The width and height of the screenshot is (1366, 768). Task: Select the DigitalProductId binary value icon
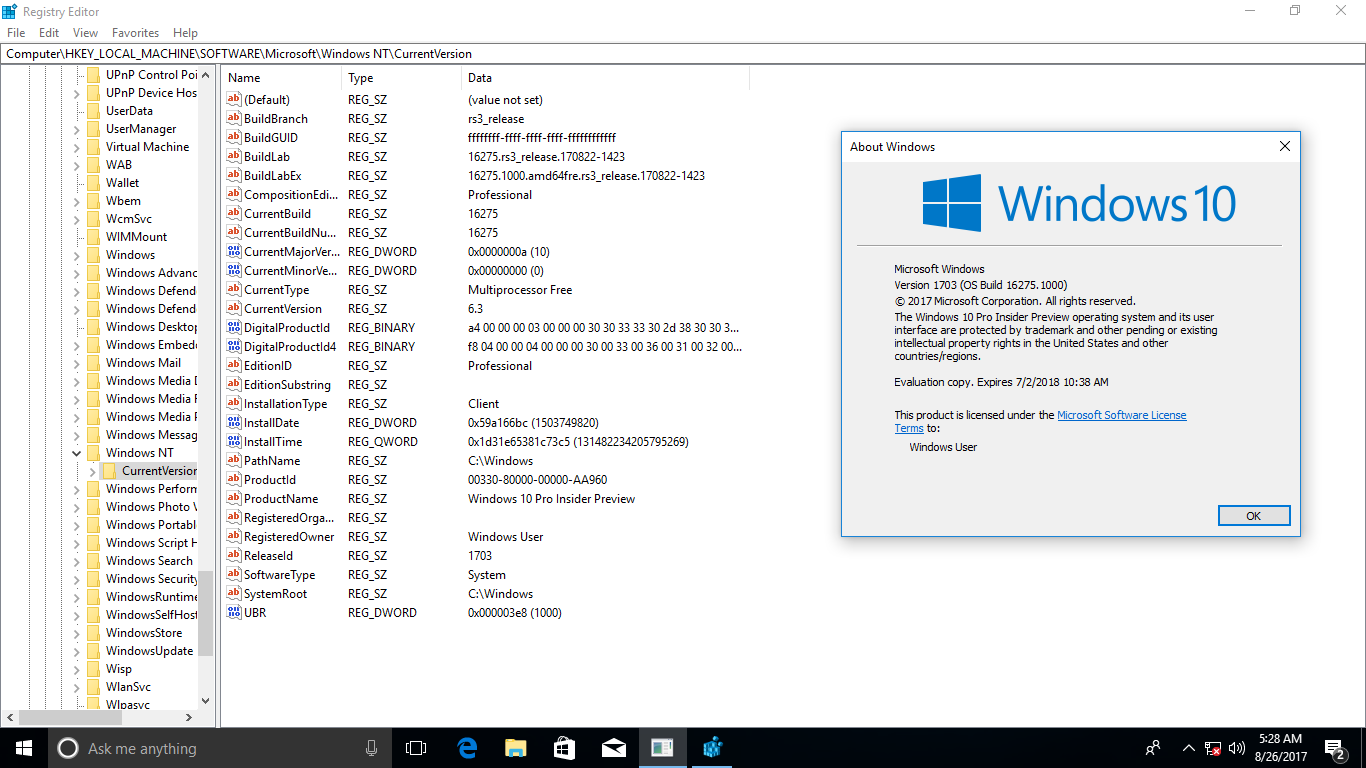[234, 327]
